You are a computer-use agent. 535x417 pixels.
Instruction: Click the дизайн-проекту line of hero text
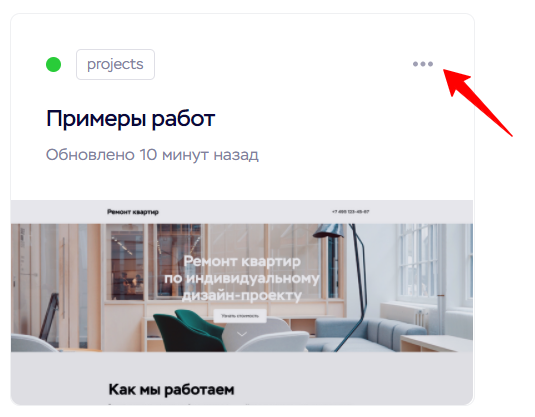[x=242, y=296]
